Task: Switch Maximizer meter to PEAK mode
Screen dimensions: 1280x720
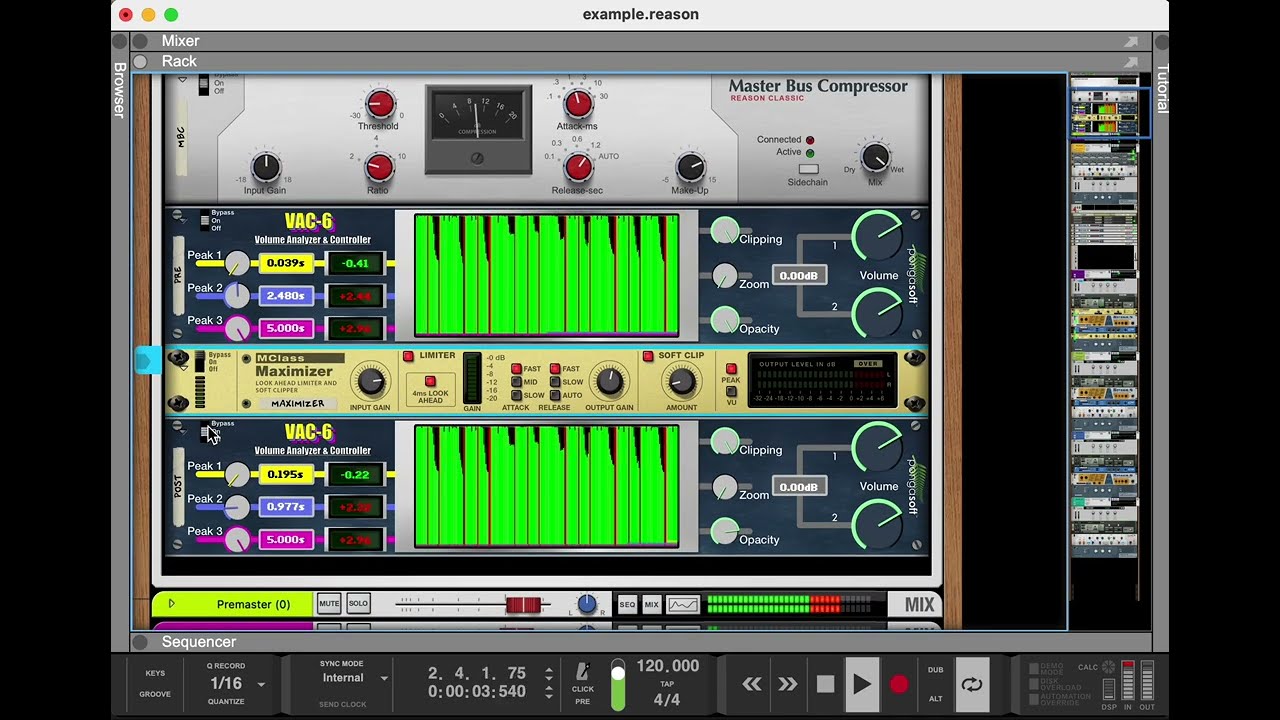Action: [731, 369]
